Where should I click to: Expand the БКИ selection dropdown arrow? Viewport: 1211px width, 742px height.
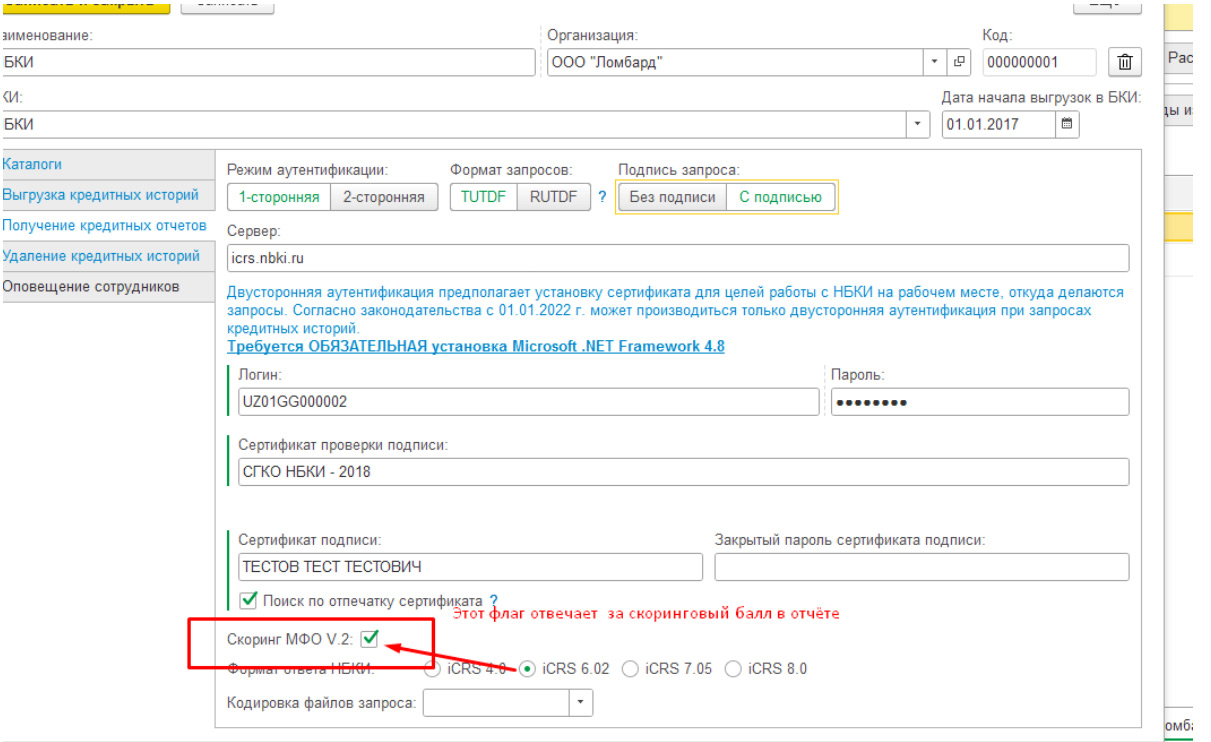918,125
